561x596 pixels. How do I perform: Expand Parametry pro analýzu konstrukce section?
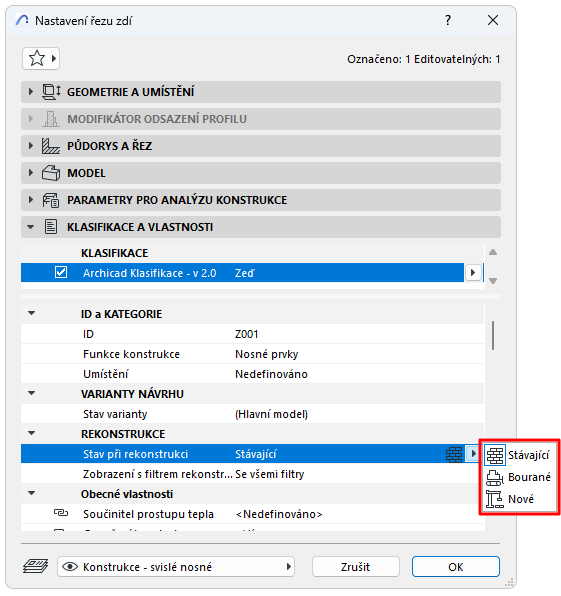[31, 200]
